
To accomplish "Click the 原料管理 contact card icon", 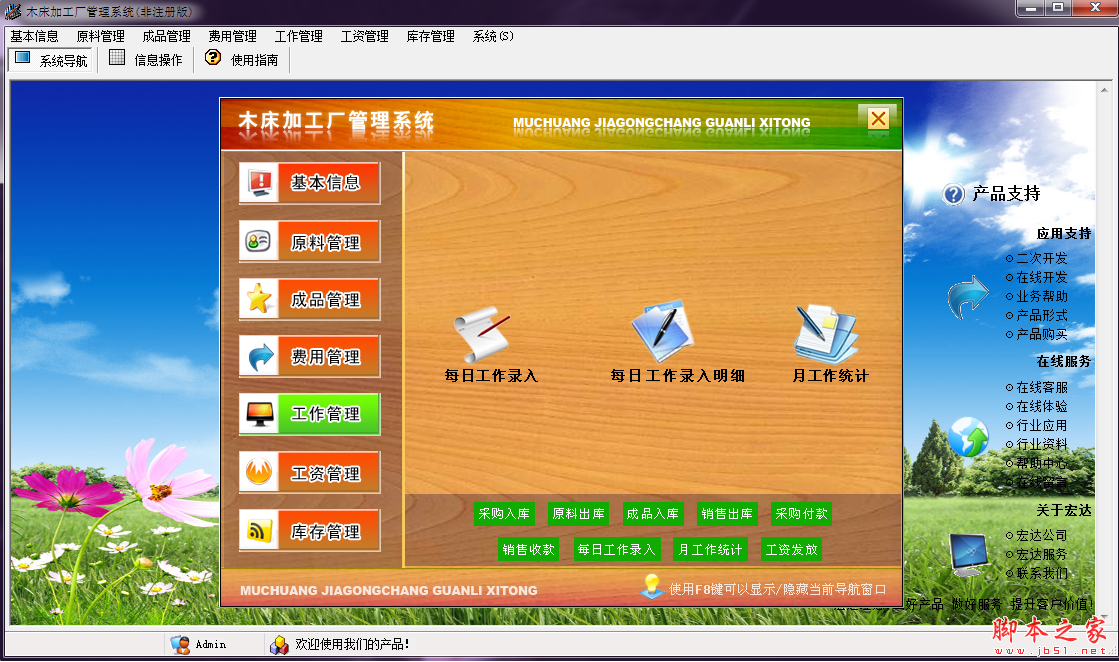I will [x=259, y=242].
